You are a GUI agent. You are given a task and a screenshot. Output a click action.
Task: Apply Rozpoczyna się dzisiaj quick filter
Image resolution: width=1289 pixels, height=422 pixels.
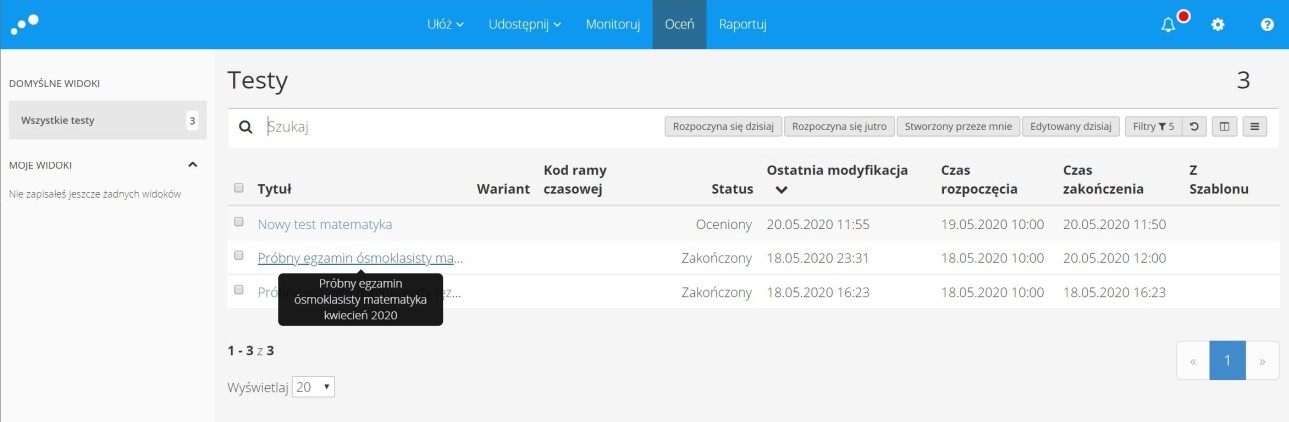[x=723, y=127]
